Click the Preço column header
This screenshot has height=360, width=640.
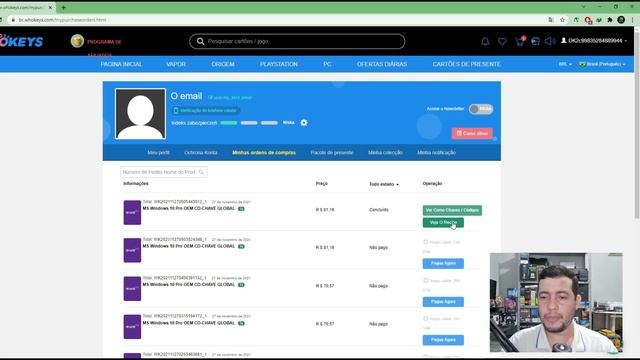[x=322, y=184]
